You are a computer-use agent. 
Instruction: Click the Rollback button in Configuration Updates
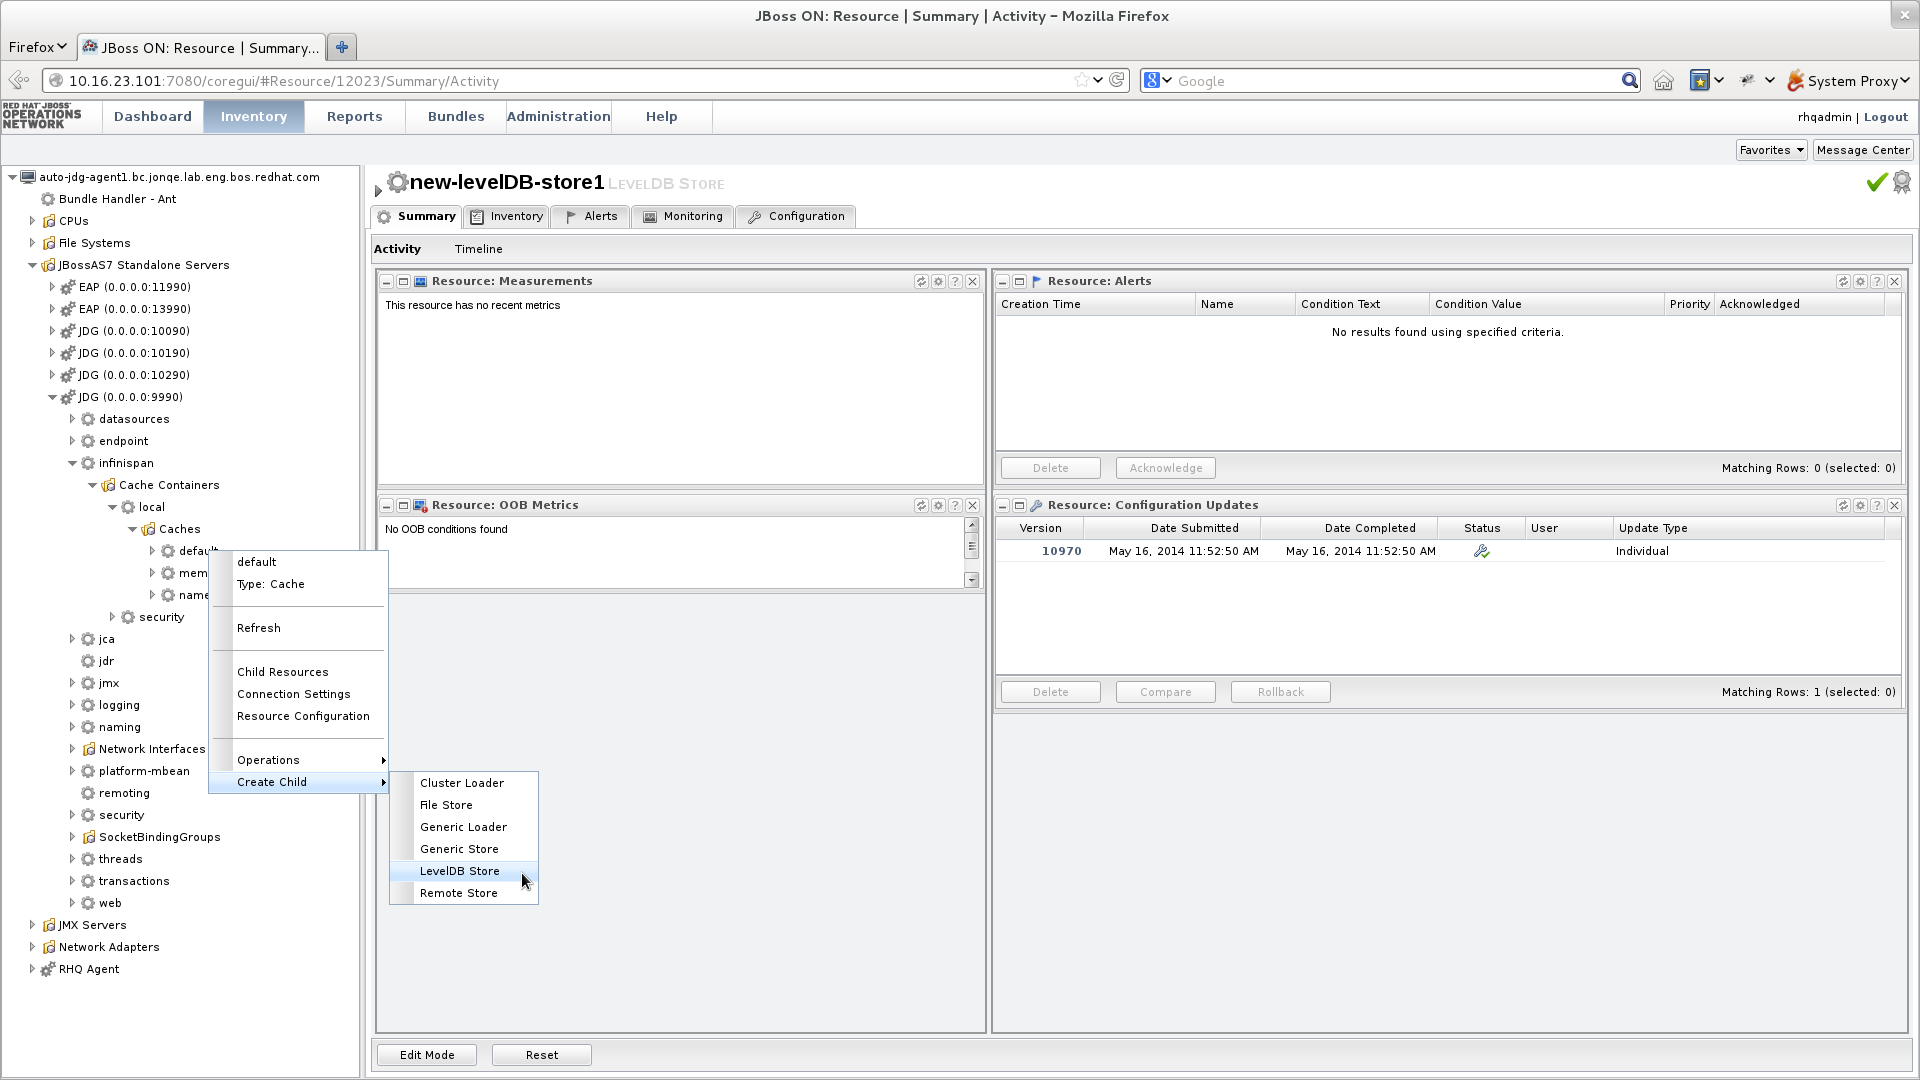coord(1280,691)
